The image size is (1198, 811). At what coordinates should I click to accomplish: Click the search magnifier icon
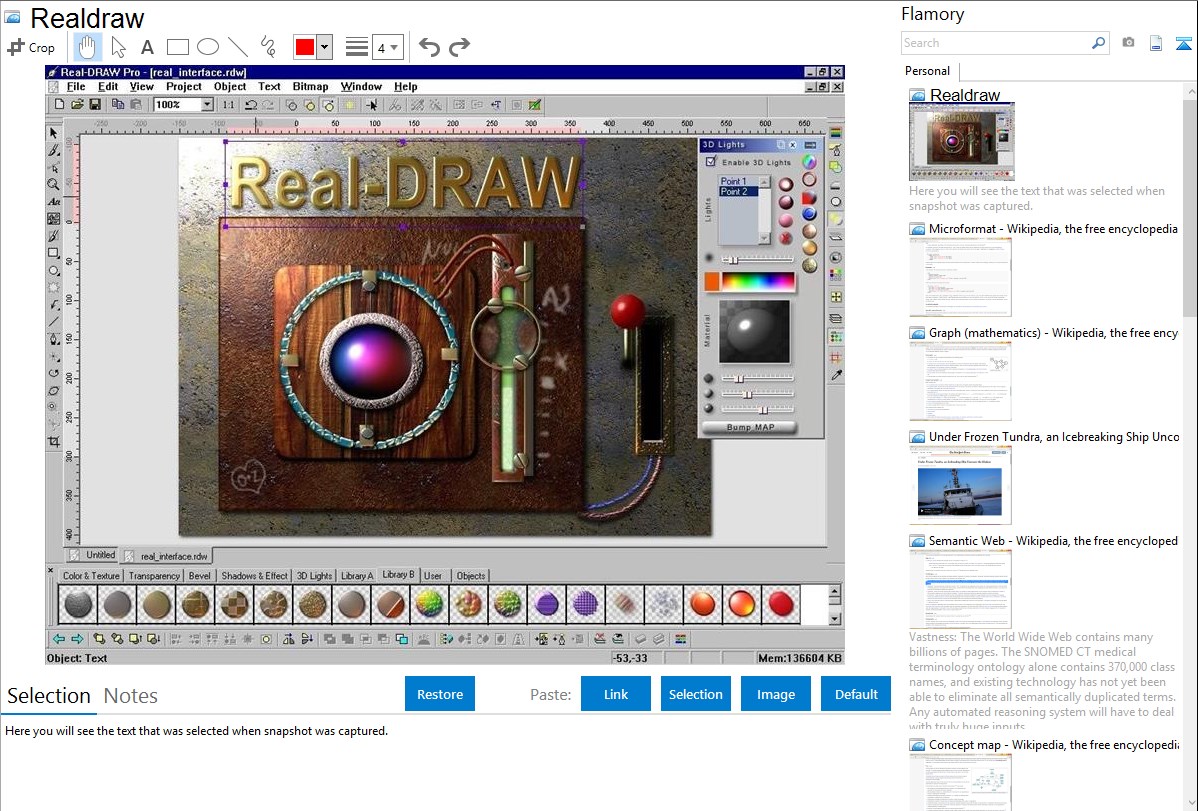tap(1099, 43)
